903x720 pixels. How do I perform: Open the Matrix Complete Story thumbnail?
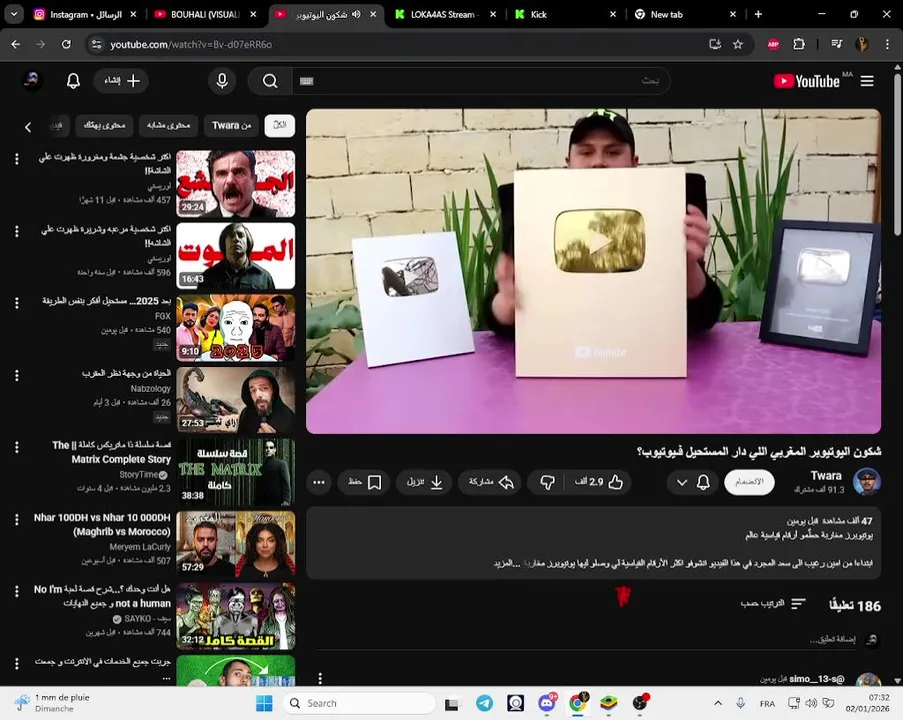(x=236, y=472)
